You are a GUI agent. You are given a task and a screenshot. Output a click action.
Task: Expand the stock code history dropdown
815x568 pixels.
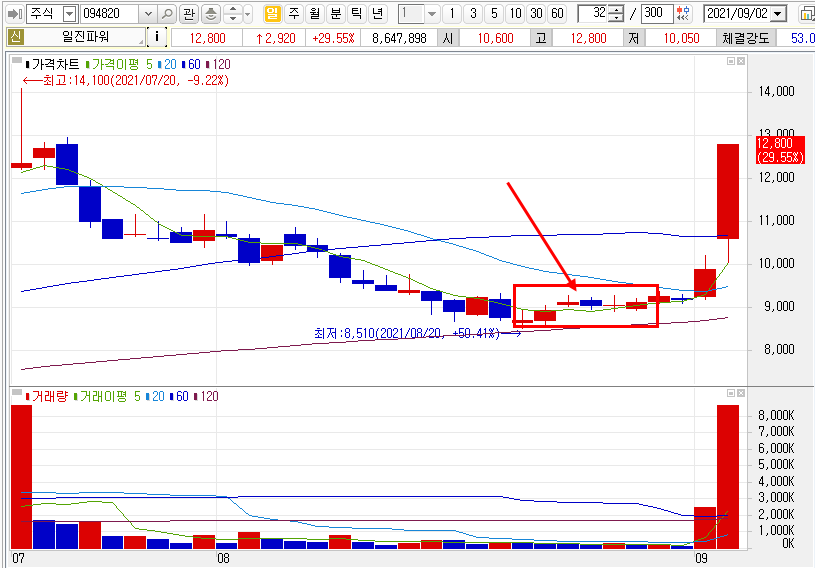[x=148, y=14]
